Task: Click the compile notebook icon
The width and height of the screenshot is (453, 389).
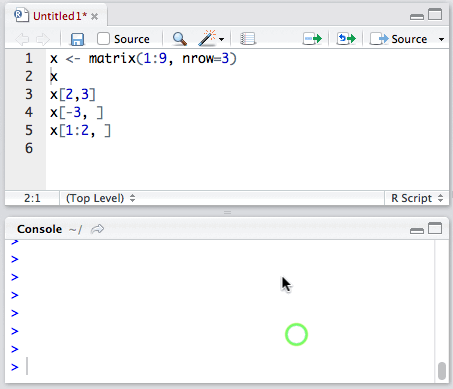Action: 248,39
